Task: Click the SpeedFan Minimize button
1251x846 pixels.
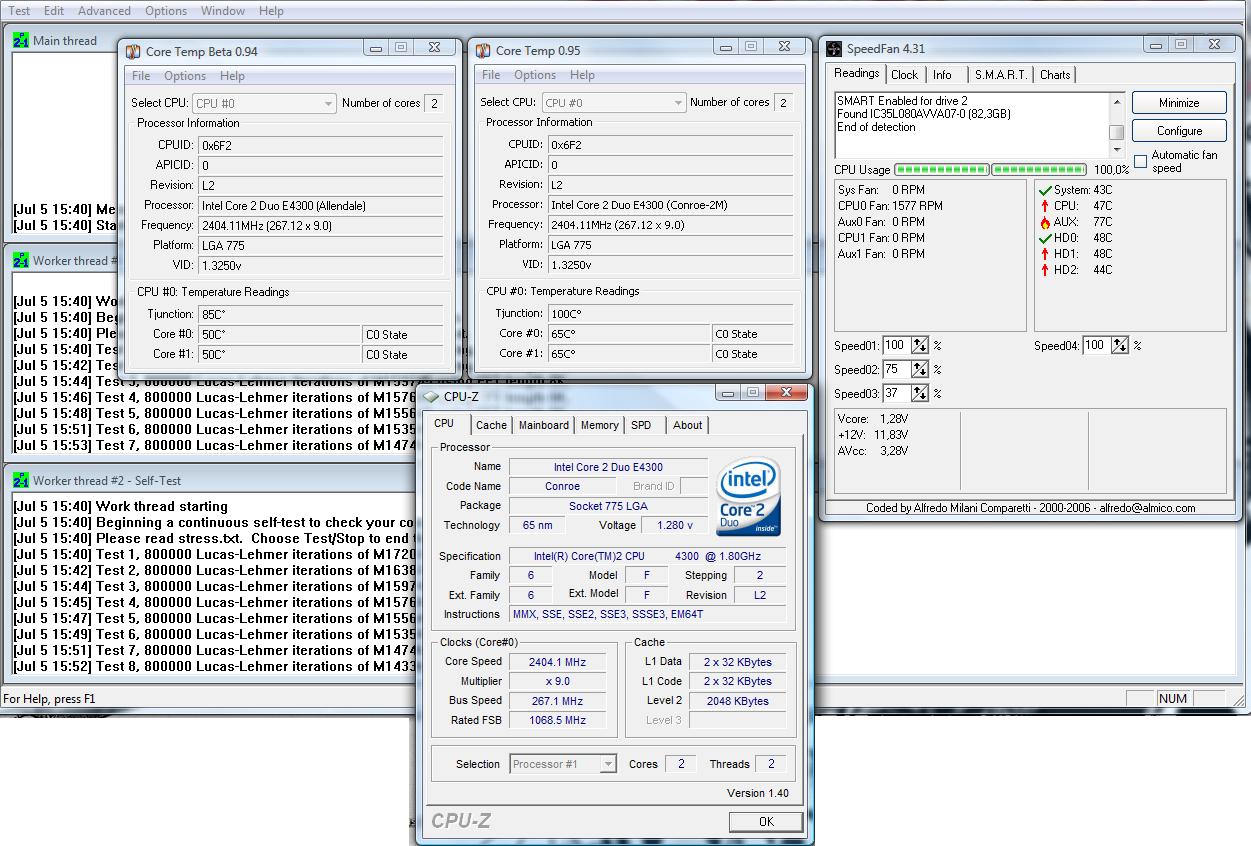Action: pos(1179,103)
